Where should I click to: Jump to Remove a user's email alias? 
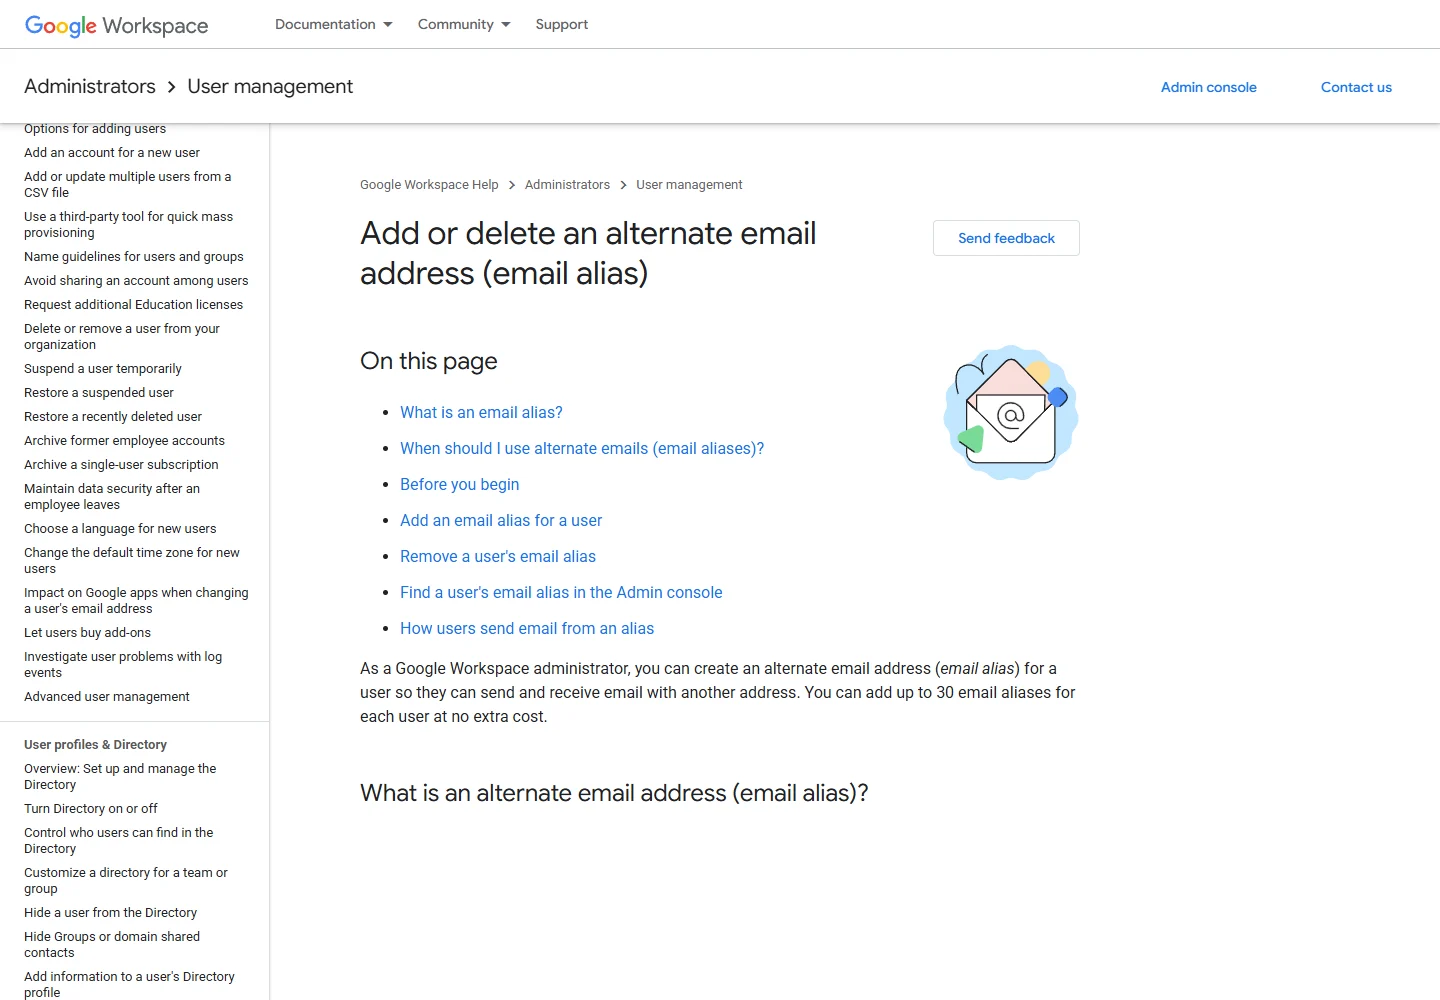pyautogui.click(x=498, y=556)
